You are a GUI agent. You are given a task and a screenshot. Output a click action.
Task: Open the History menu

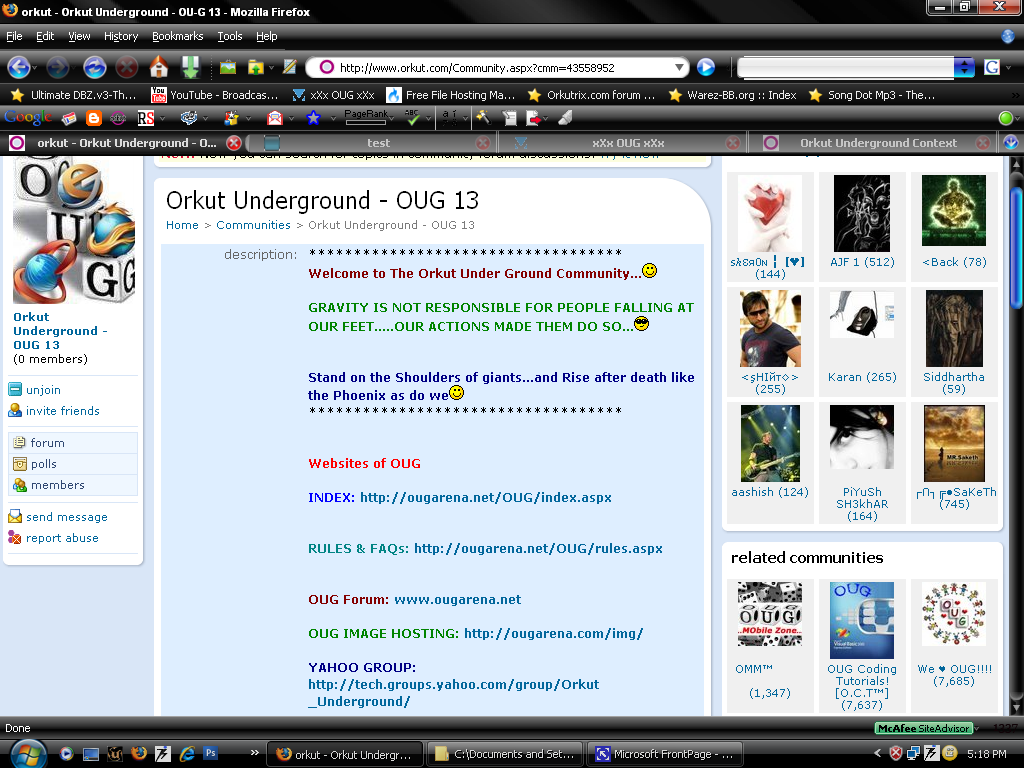tap(121, 37)
